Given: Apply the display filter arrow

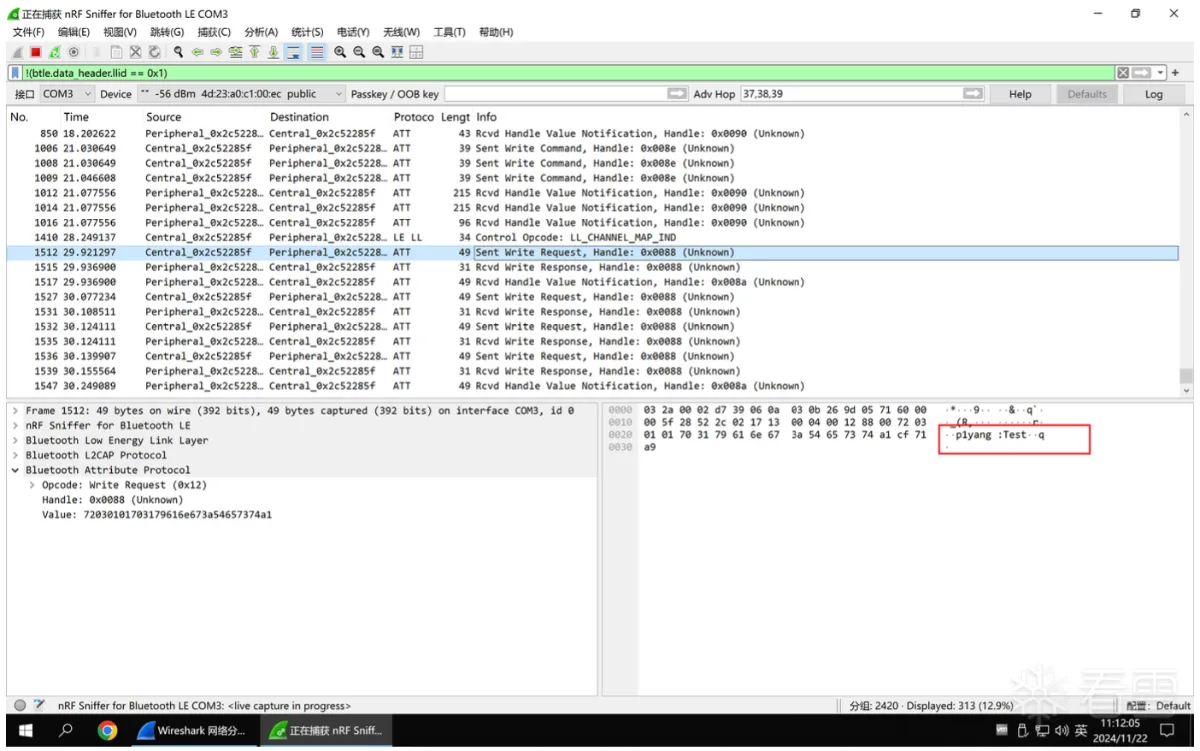Looking at the screenshot, I should tap(1142, 73).
